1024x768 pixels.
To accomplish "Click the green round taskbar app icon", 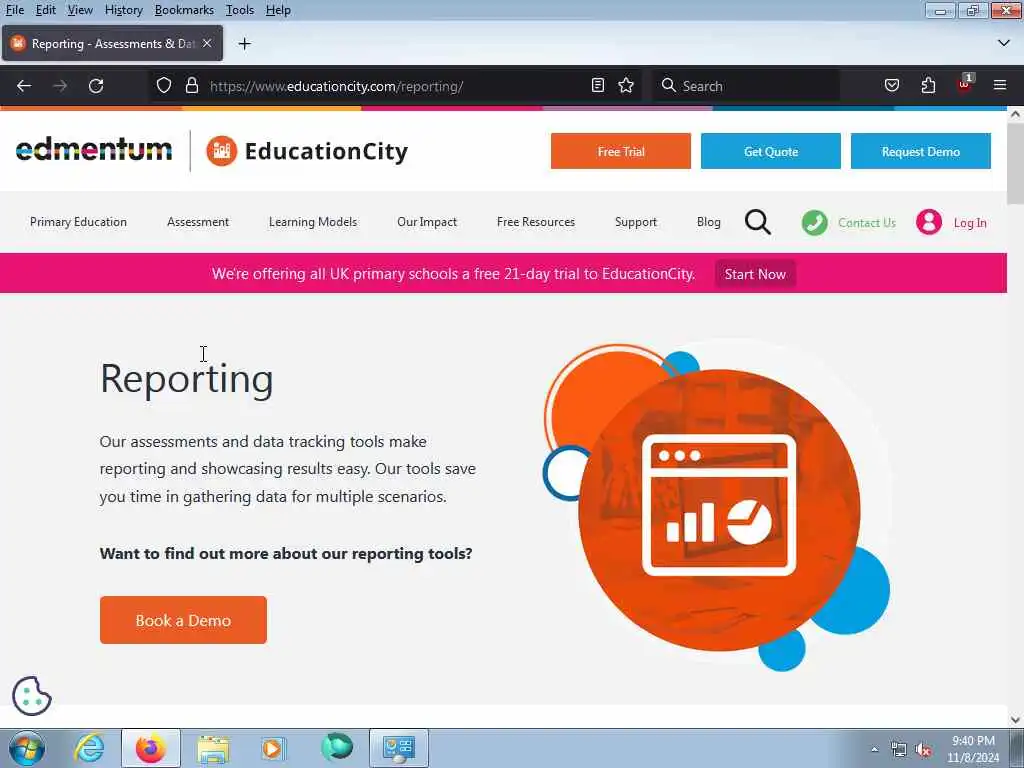I will pos(337,747).
